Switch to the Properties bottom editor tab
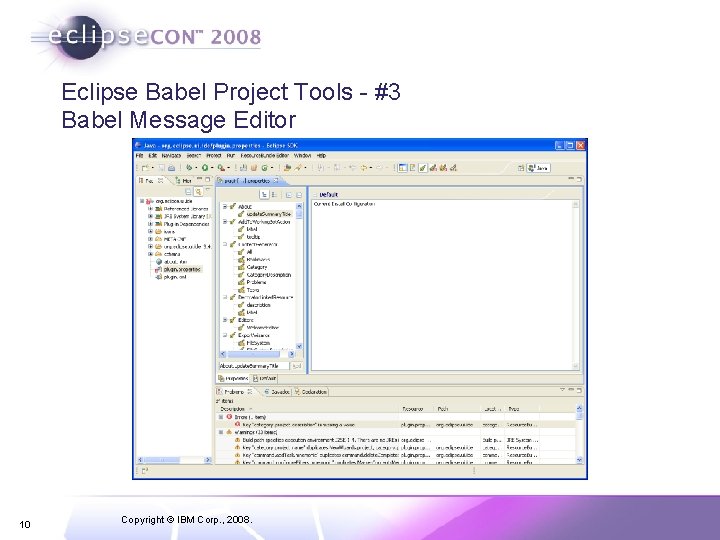Viewport: 720px width, 540px height. pos(233,378)
